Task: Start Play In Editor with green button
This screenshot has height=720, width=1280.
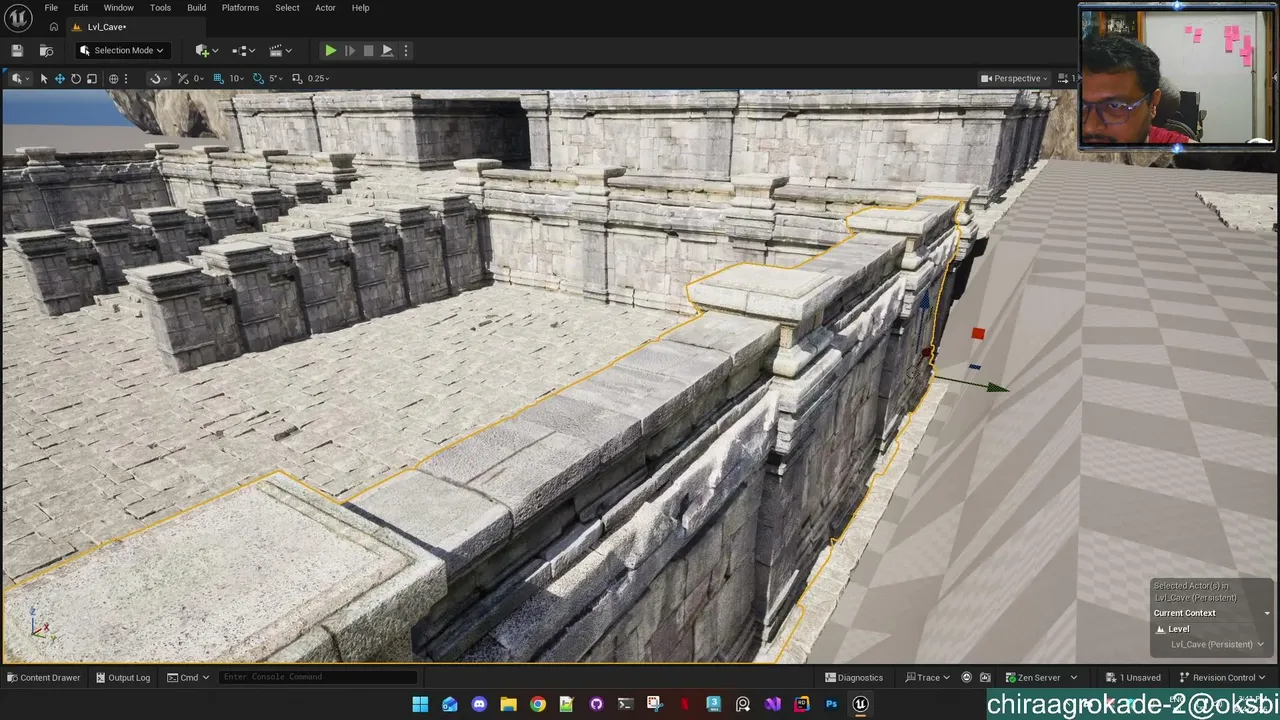Action: tap(330, 50)
